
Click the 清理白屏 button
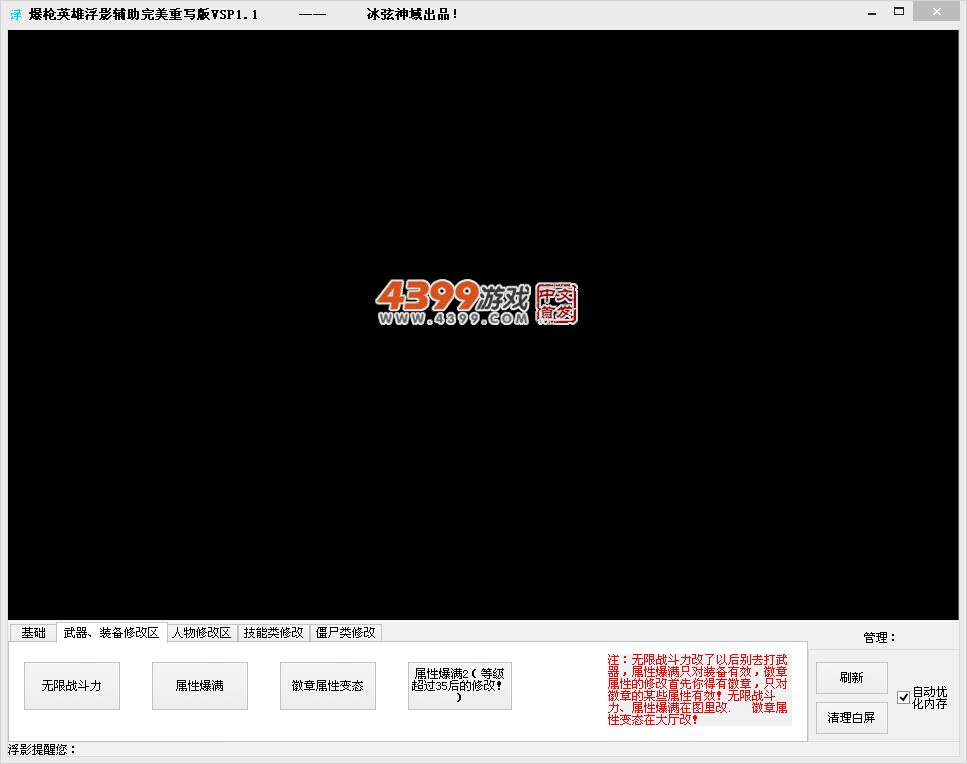[x=852, y=718]
